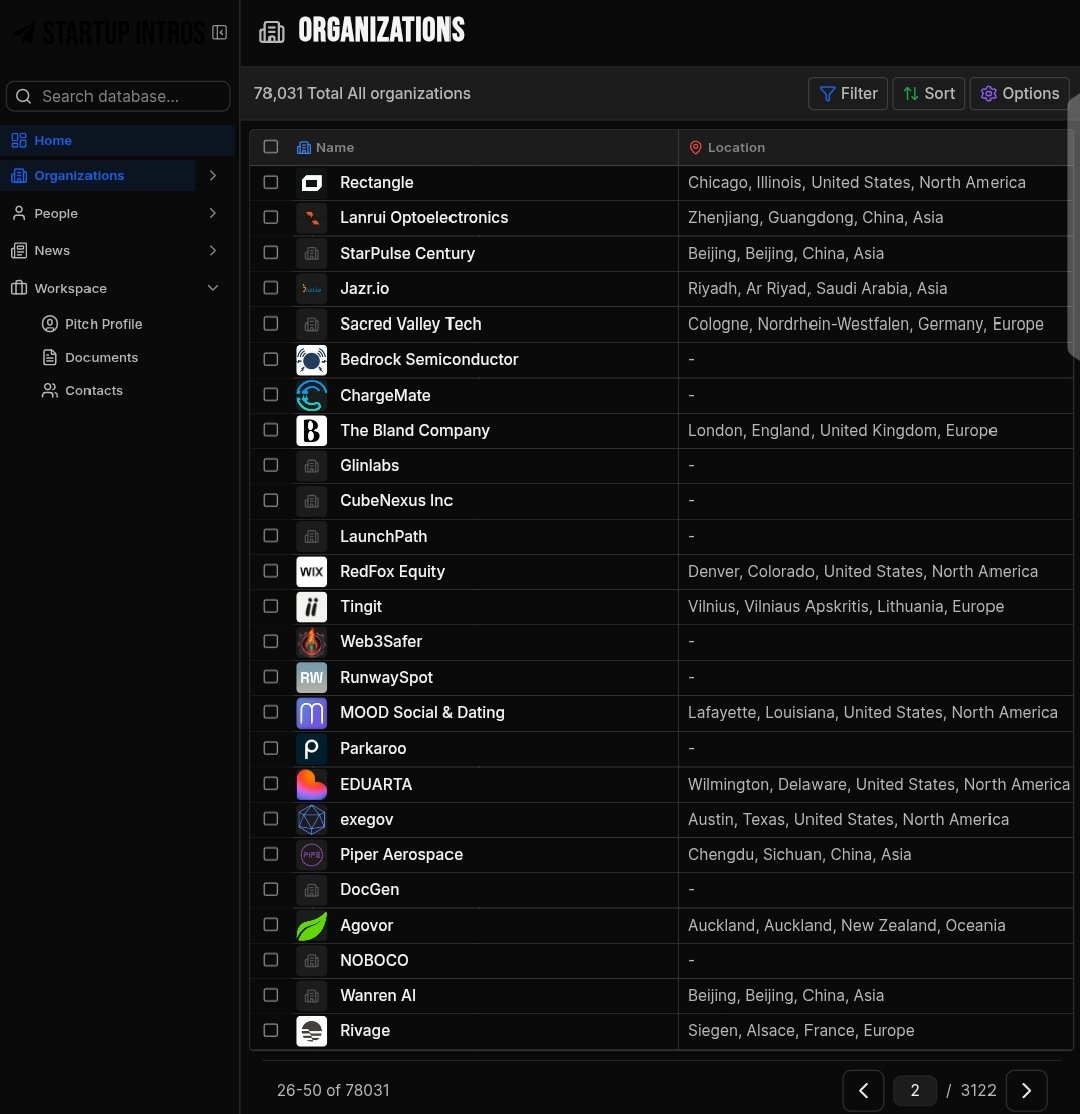Open the News menu item
The image size is (1080, 1114).
tap(99, 250)
